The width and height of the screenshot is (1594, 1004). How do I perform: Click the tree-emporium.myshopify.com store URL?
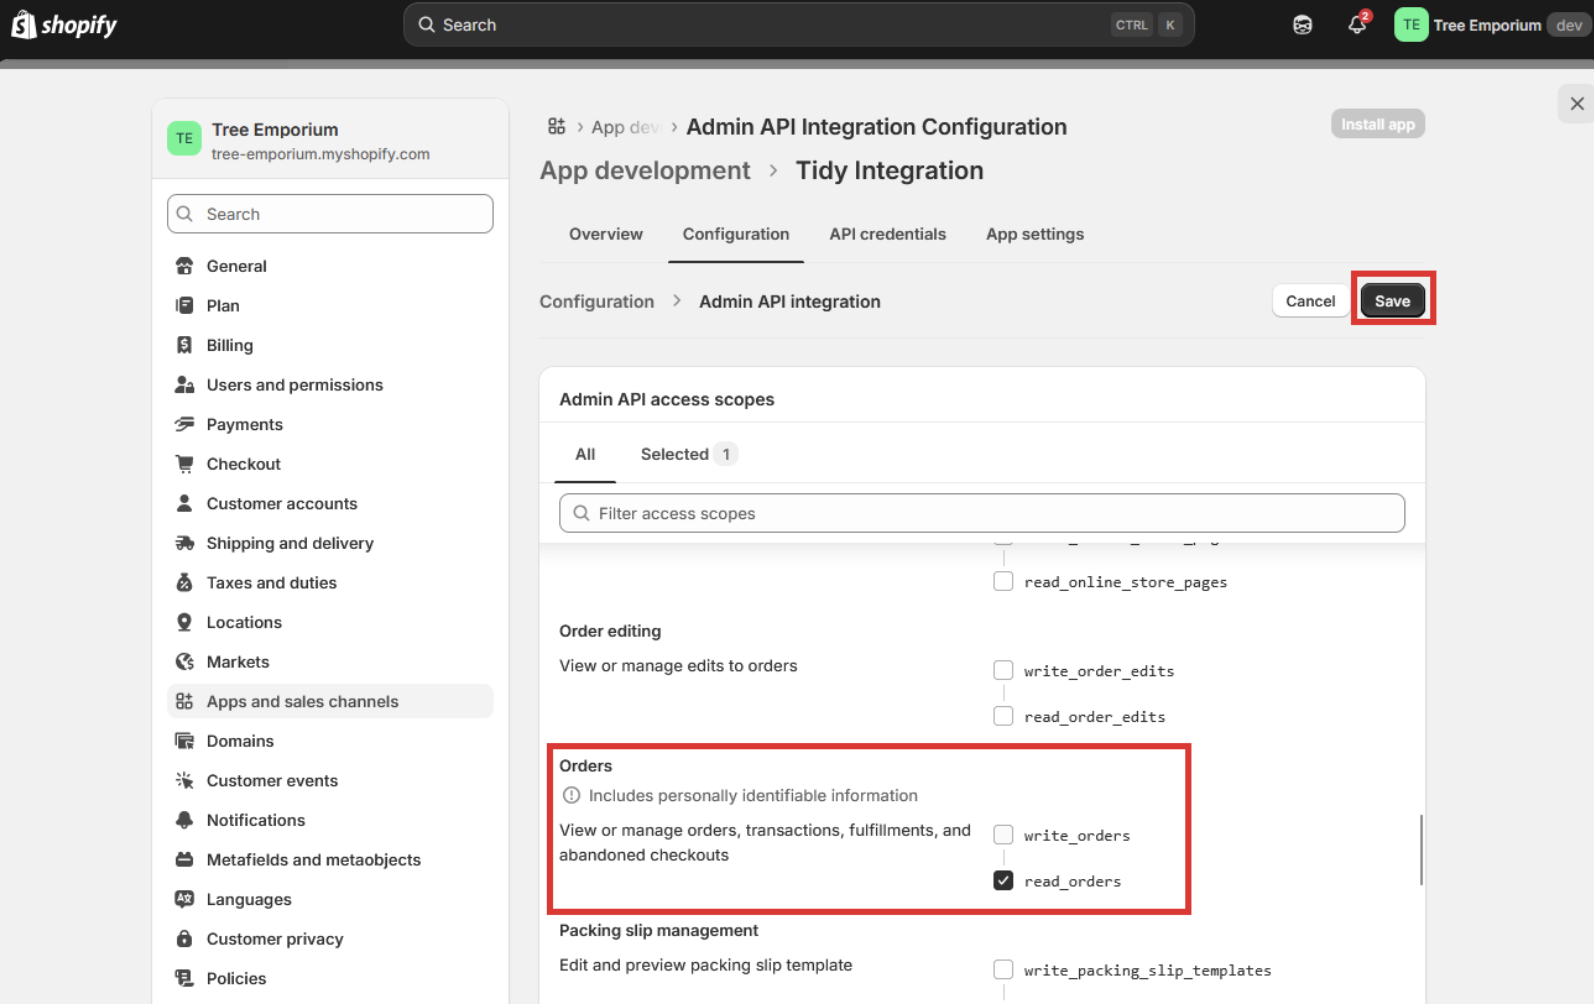321,154
